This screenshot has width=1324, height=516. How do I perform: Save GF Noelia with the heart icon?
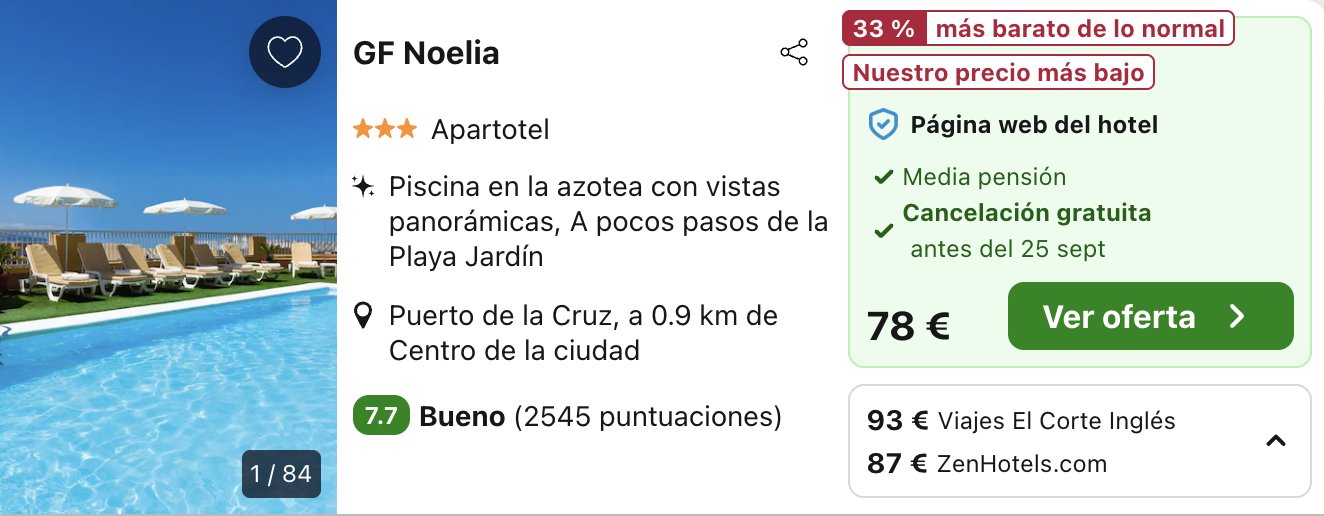pyautogui.click(x=285, y=52)
